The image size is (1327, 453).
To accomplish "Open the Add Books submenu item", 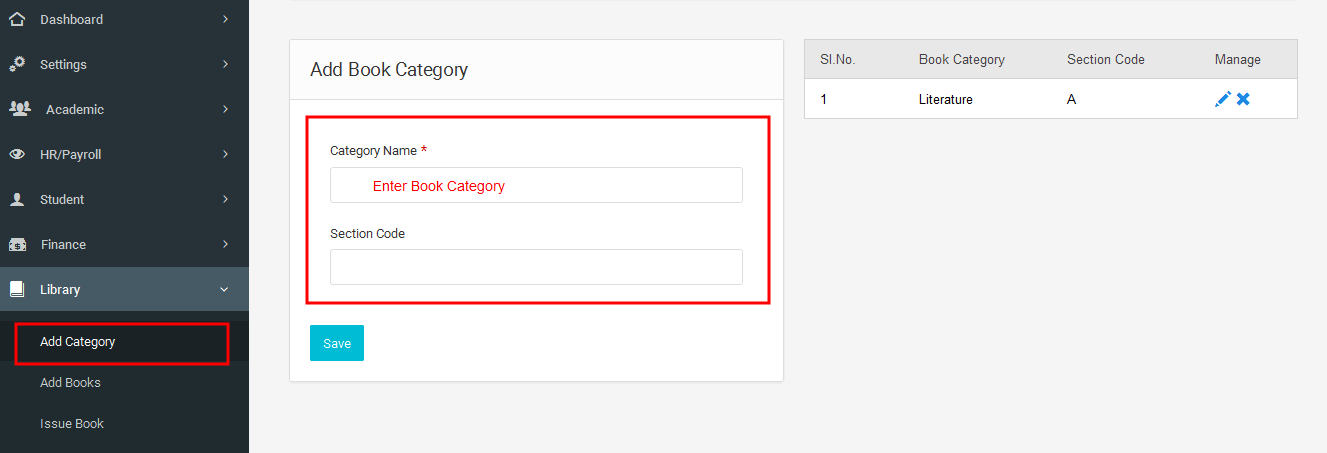I will click(x=70, y=383).
